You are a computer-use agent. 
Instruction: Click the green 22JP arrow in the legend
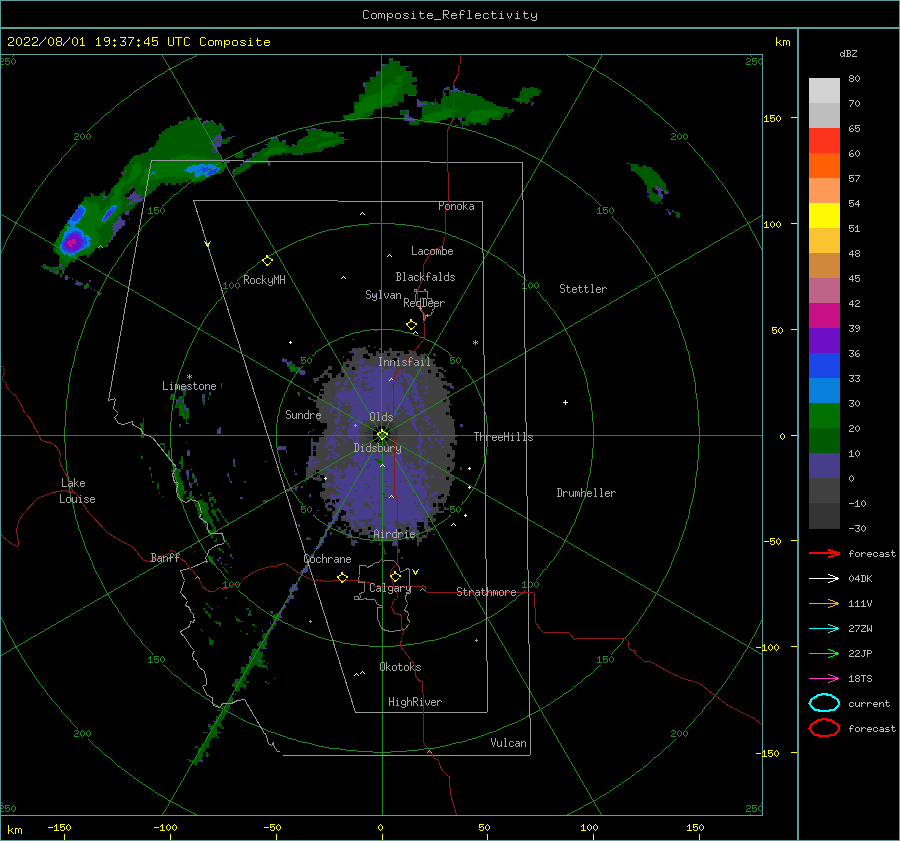[824, 653]
